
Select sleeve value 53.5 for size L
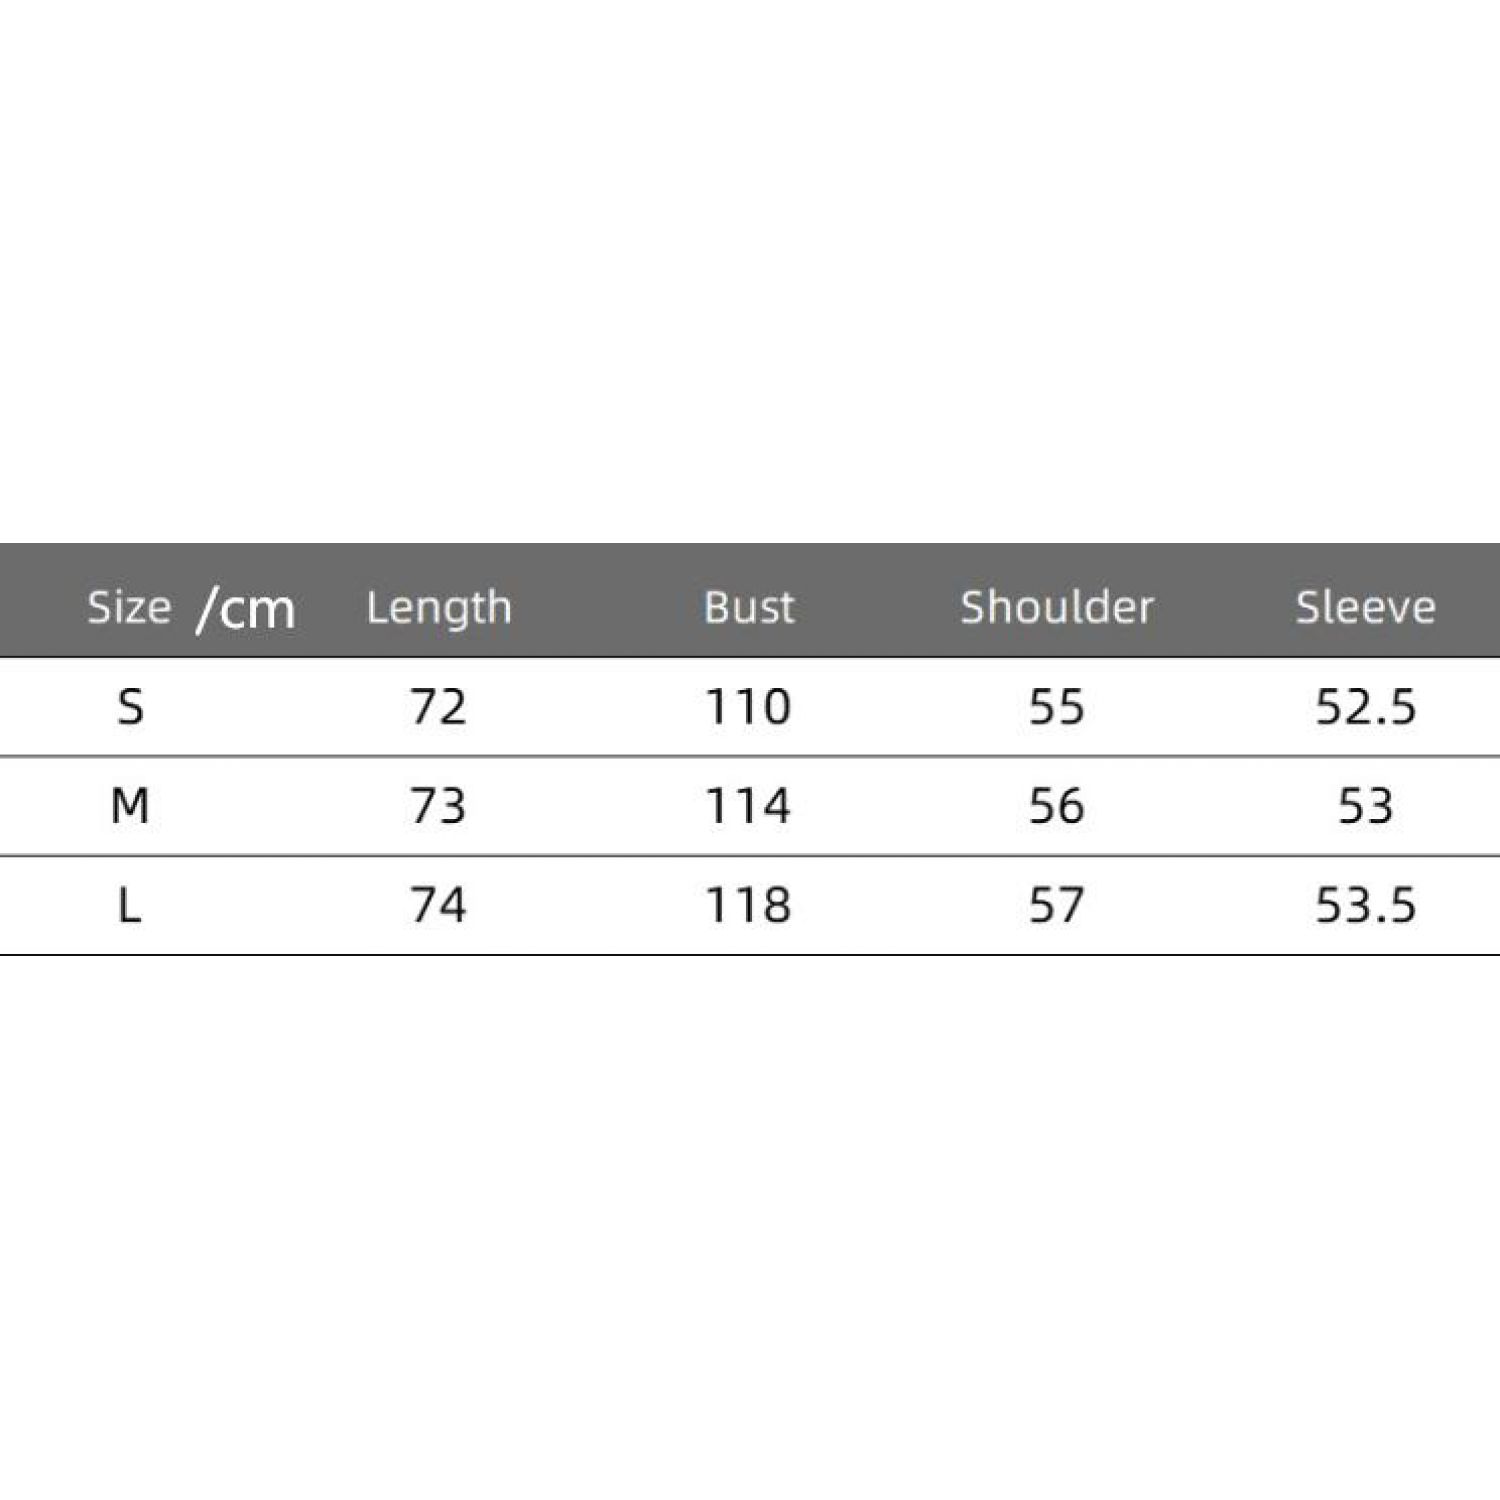[x=1365, y=905]
